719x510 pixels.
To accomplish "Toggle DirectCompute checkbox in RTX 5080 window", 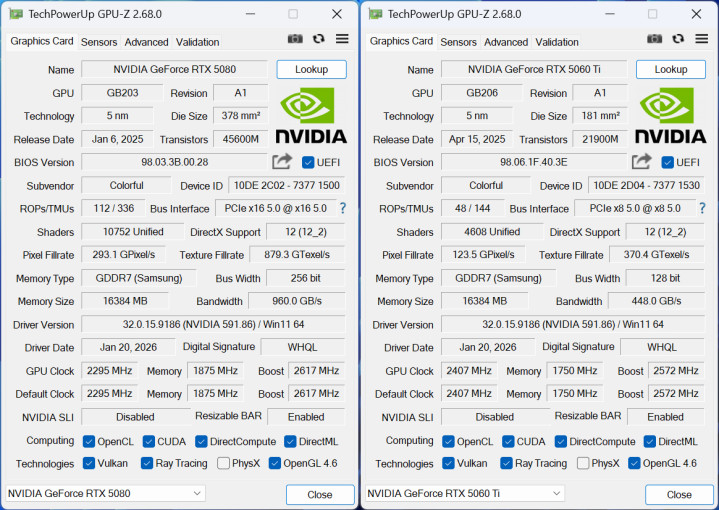I will 201,442.
